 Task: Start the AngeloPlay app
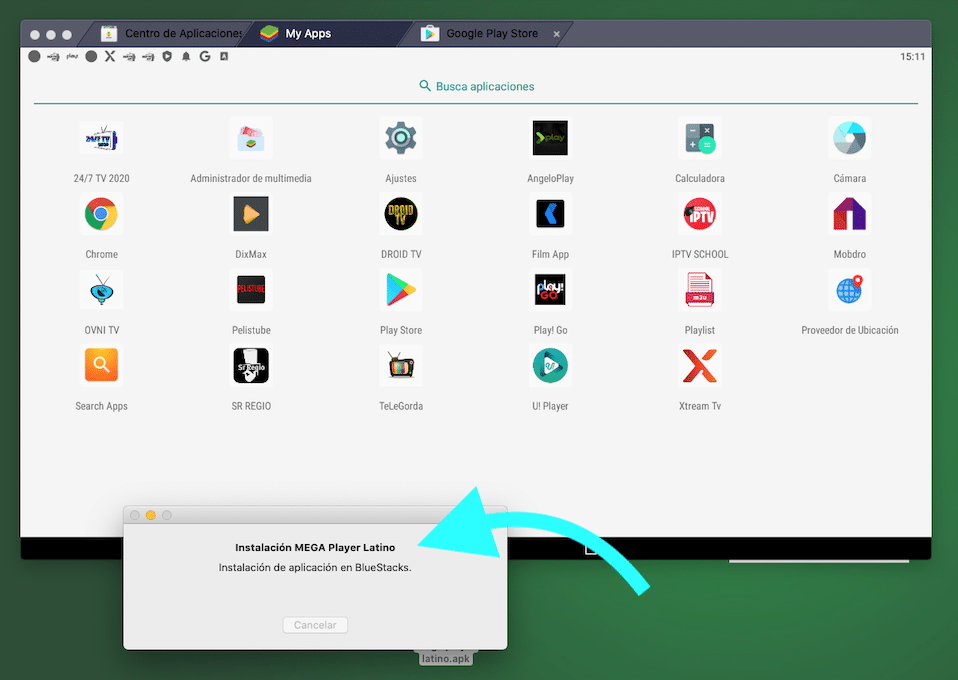click(549, 138)
